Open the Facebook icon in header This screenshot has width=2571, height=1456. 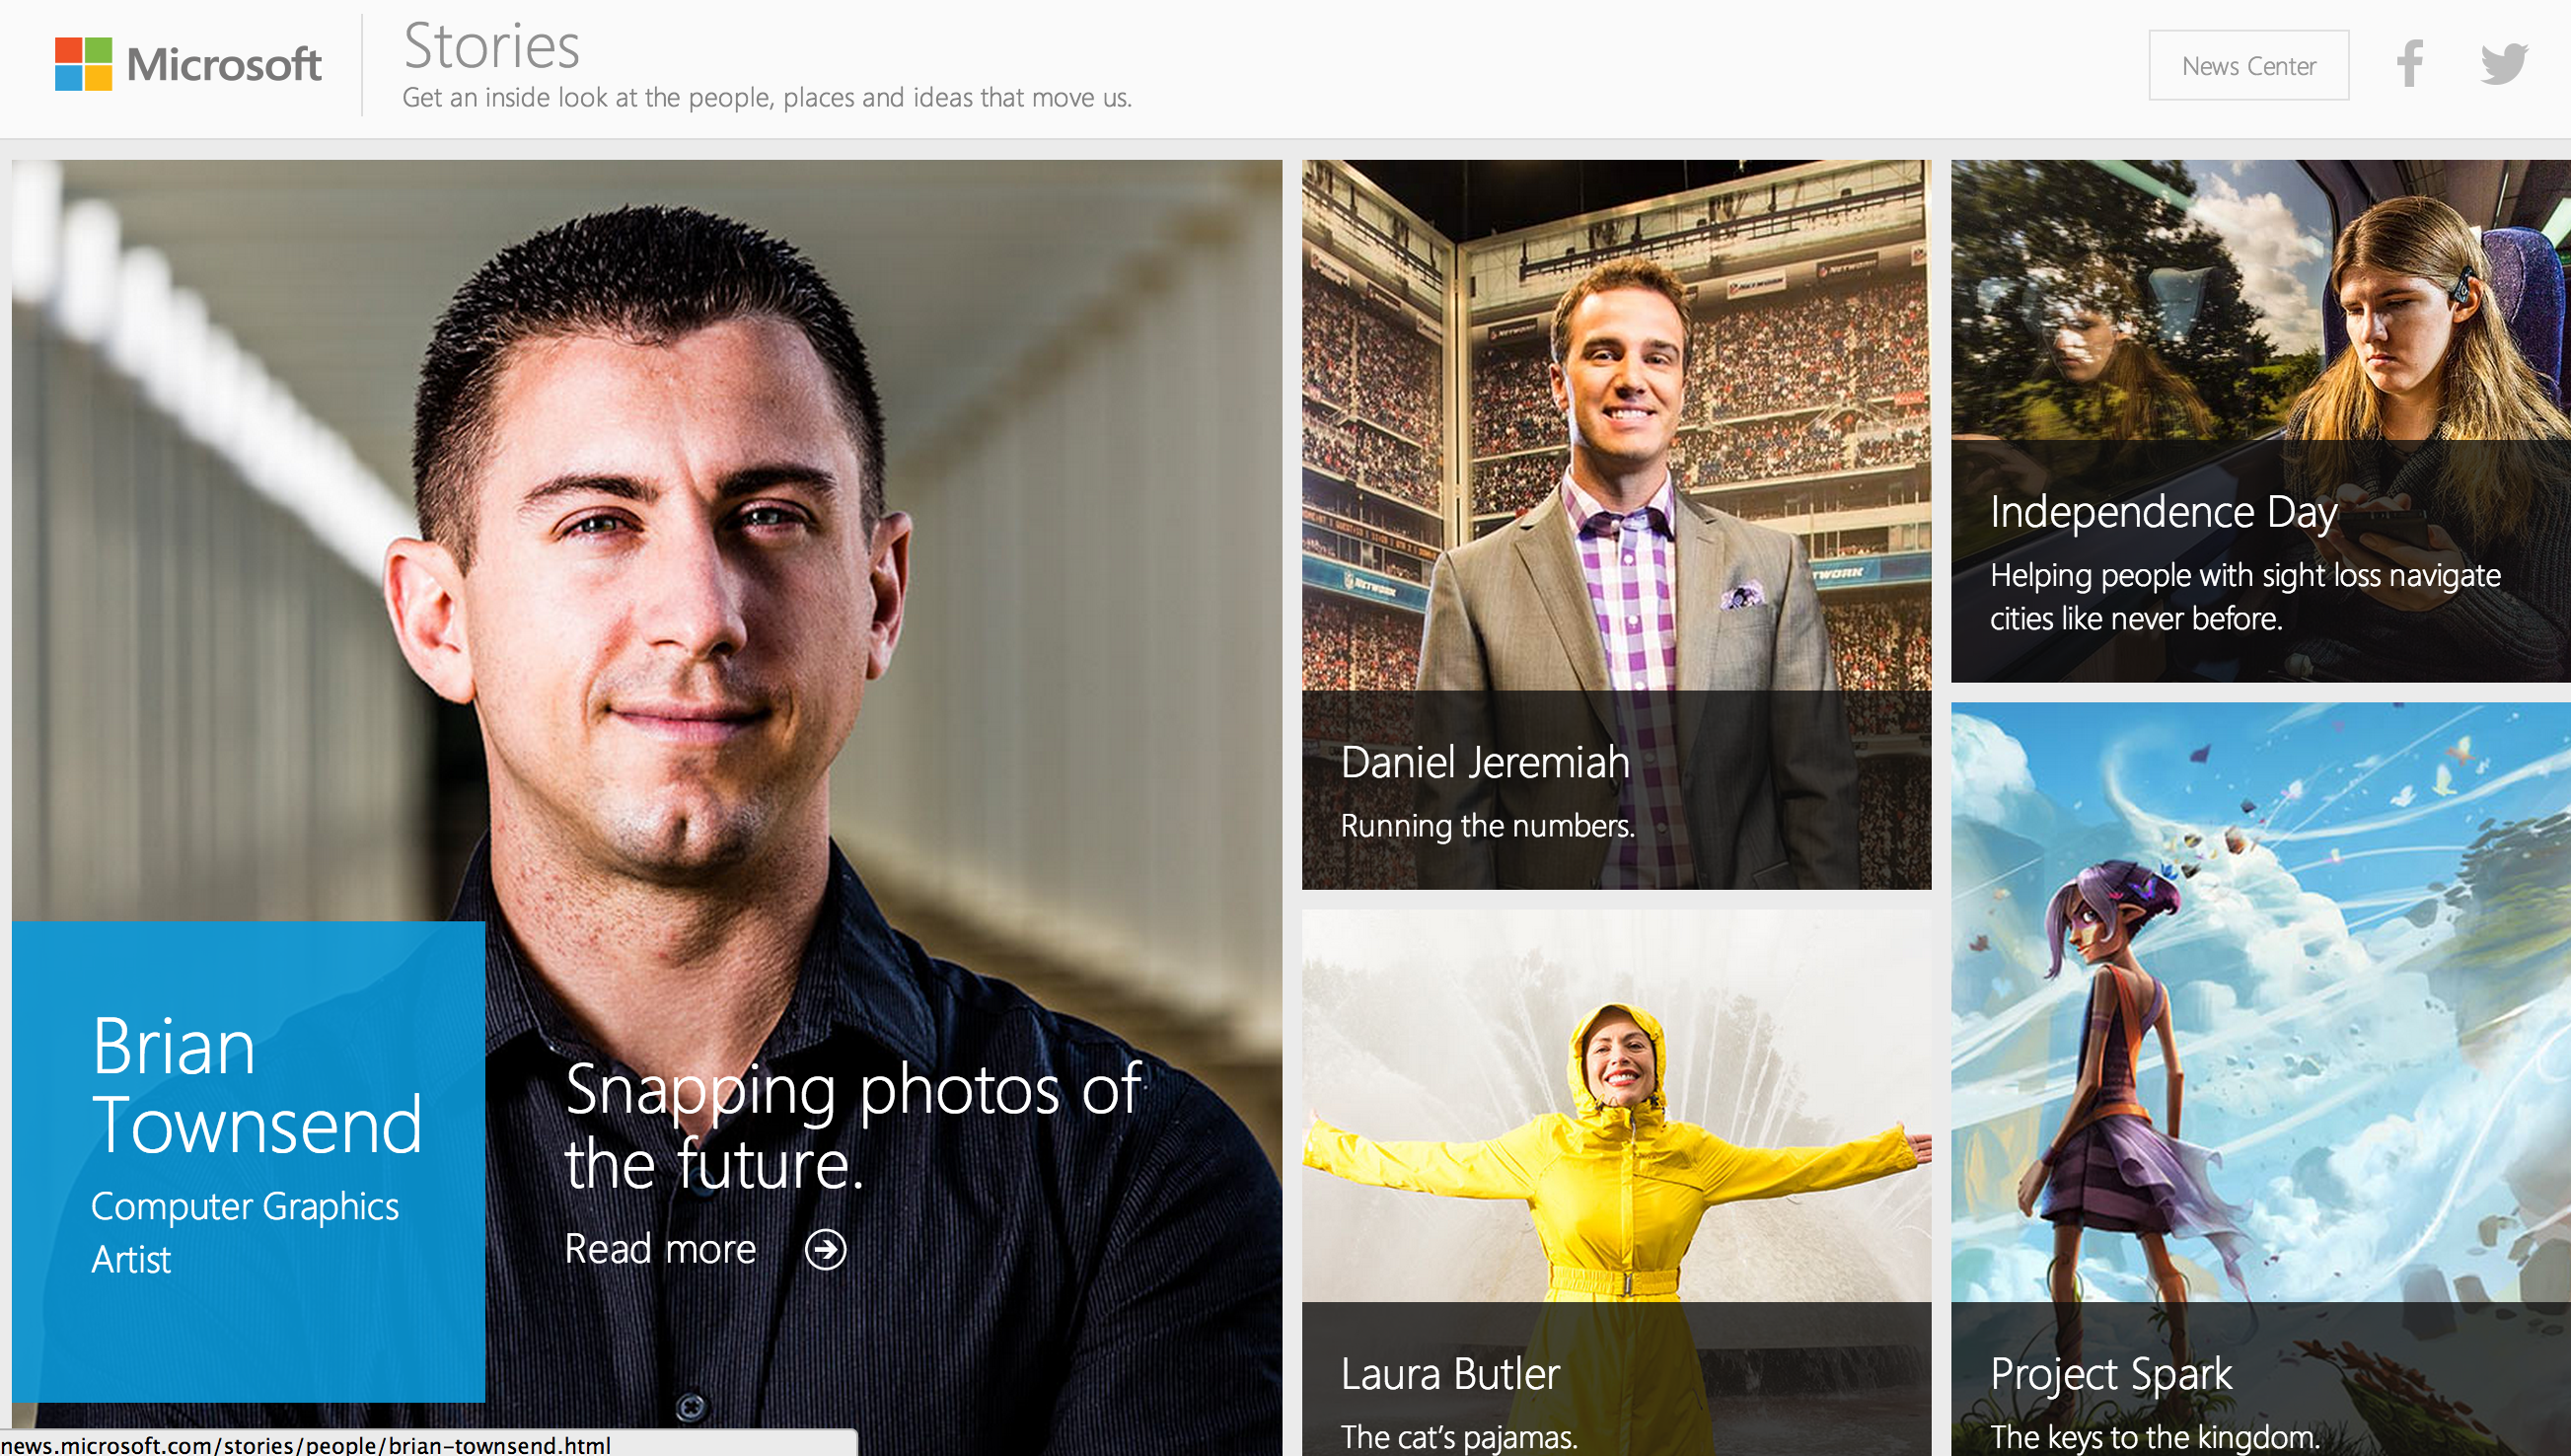coord(2410,64)
